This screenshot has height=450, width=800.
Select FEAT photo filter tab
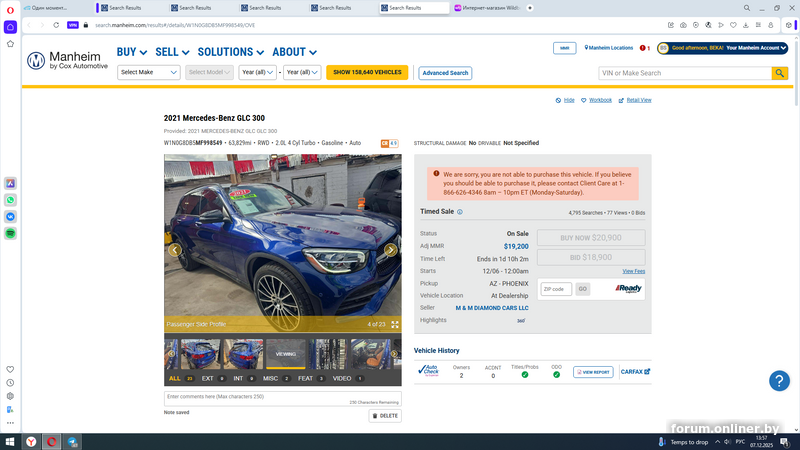(311, 379)
